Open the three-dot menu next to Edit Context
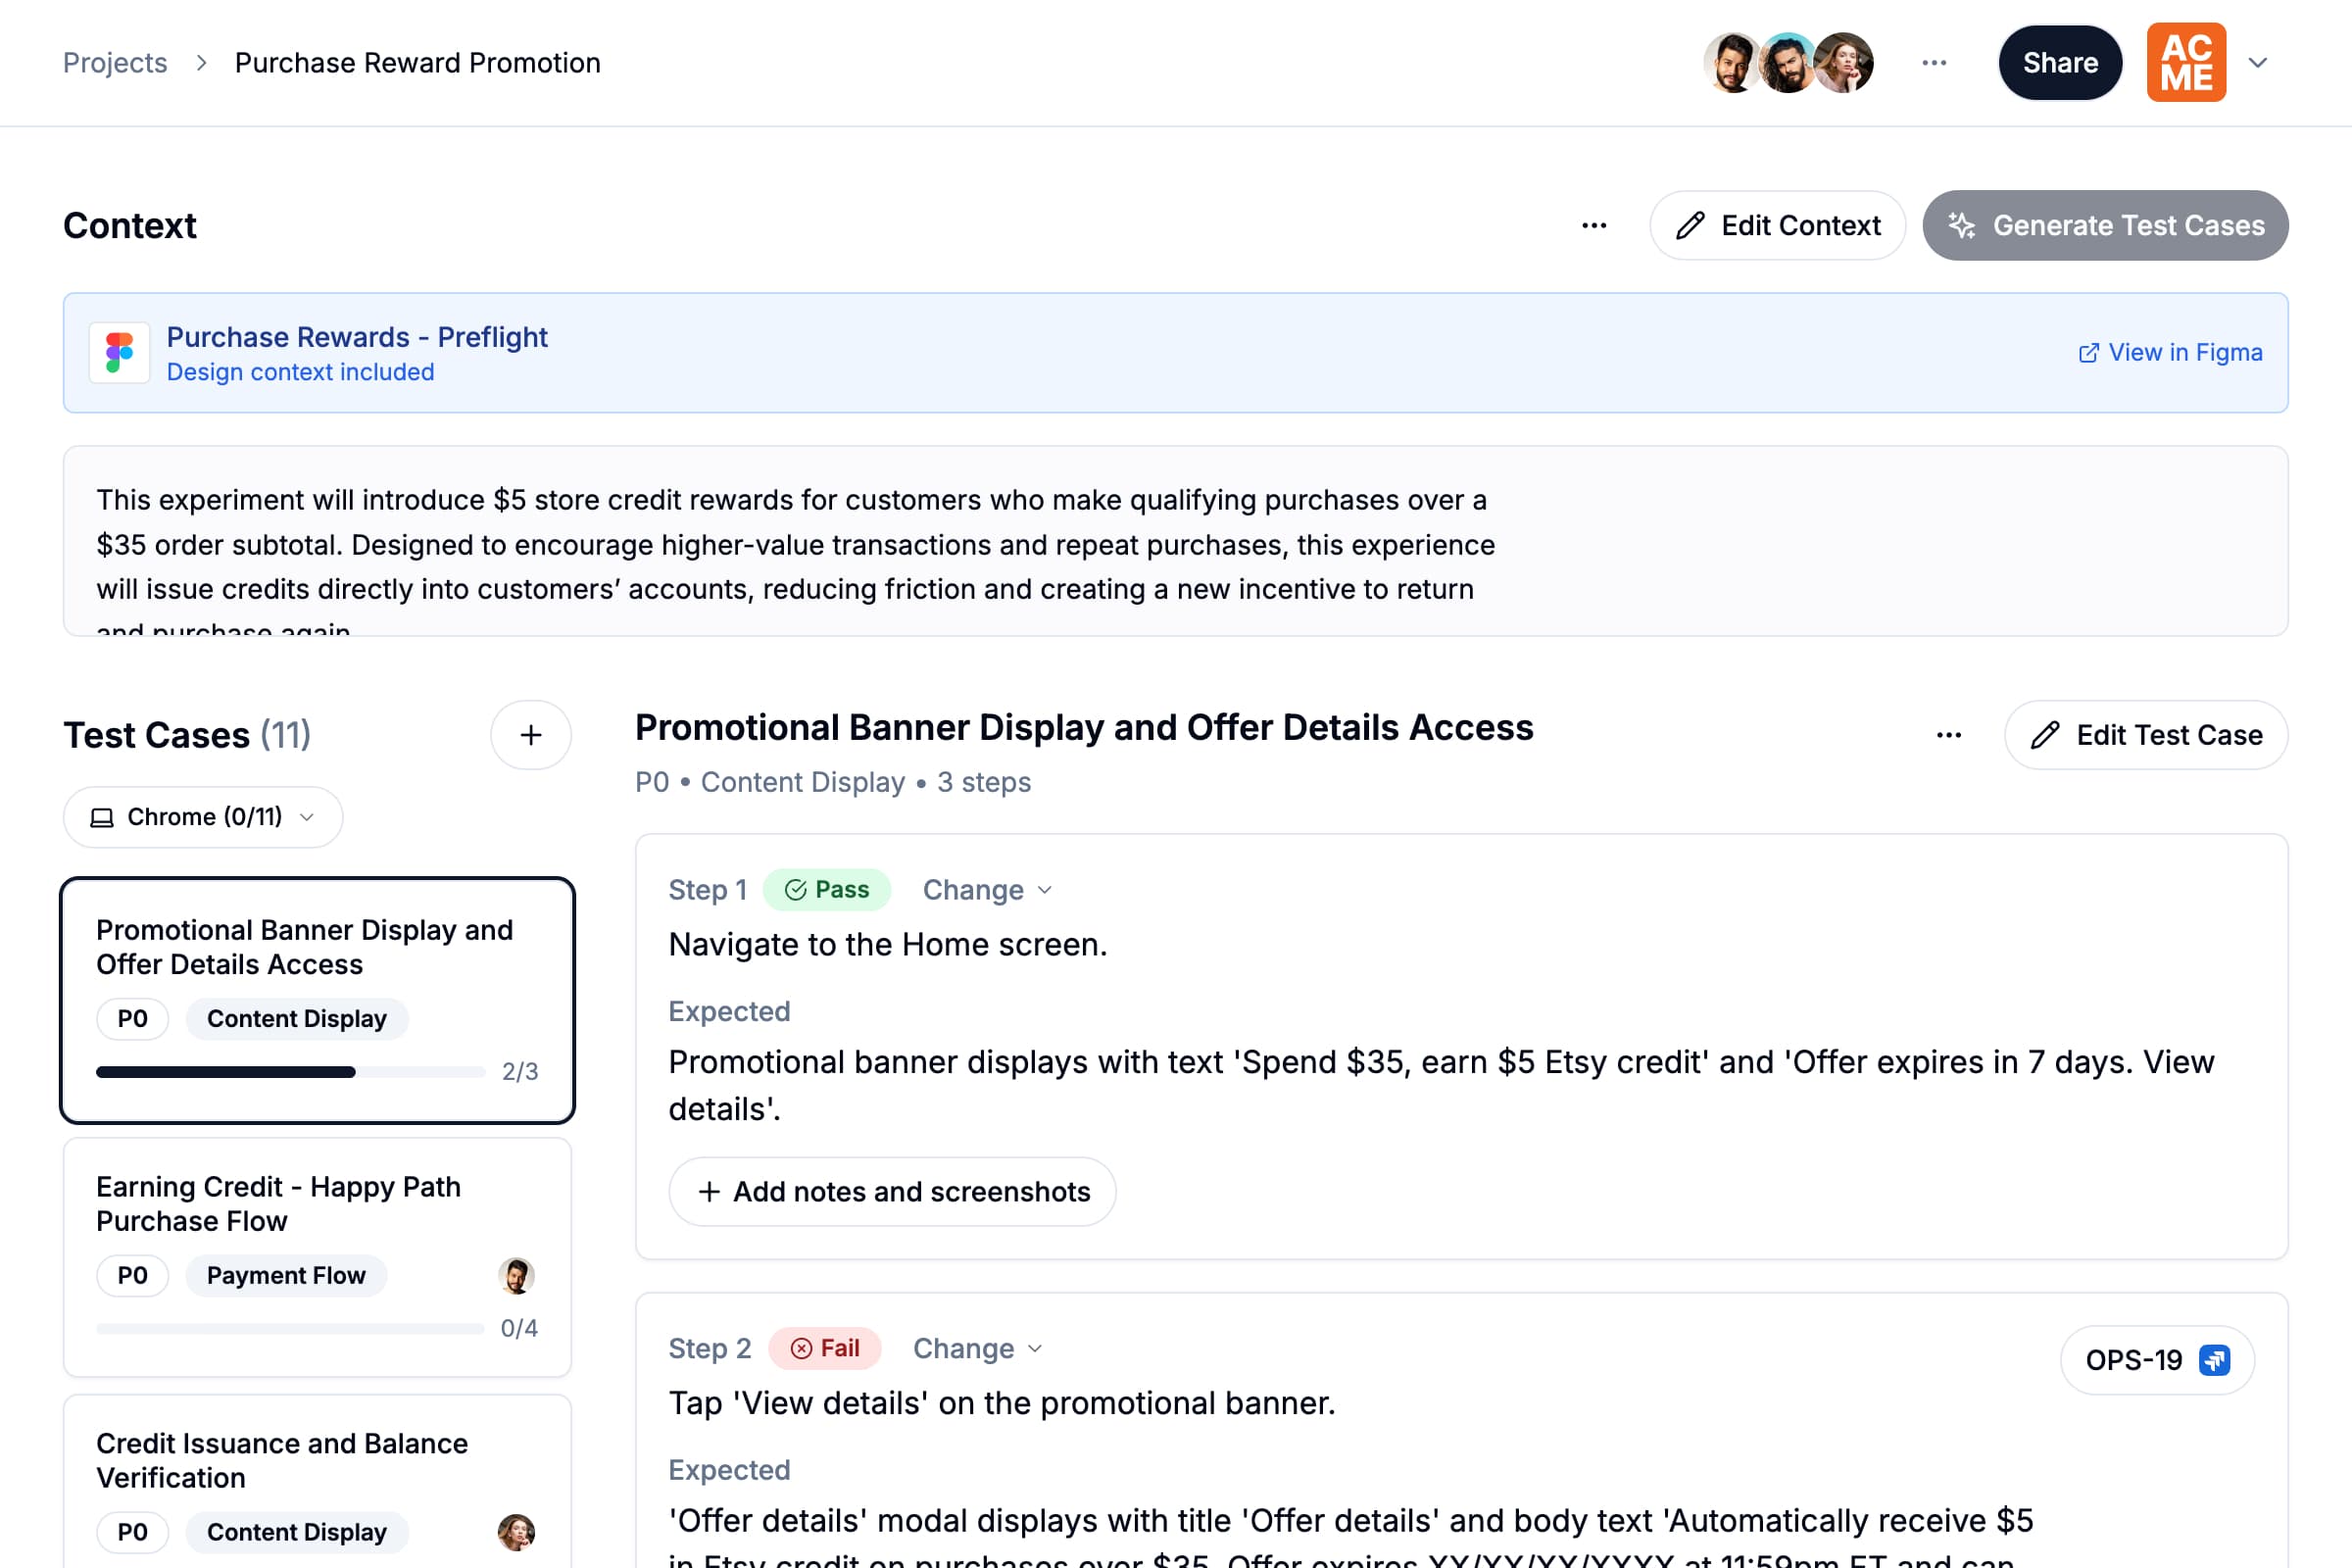The image size is (2352, 1568). (x=1594, y=226)
